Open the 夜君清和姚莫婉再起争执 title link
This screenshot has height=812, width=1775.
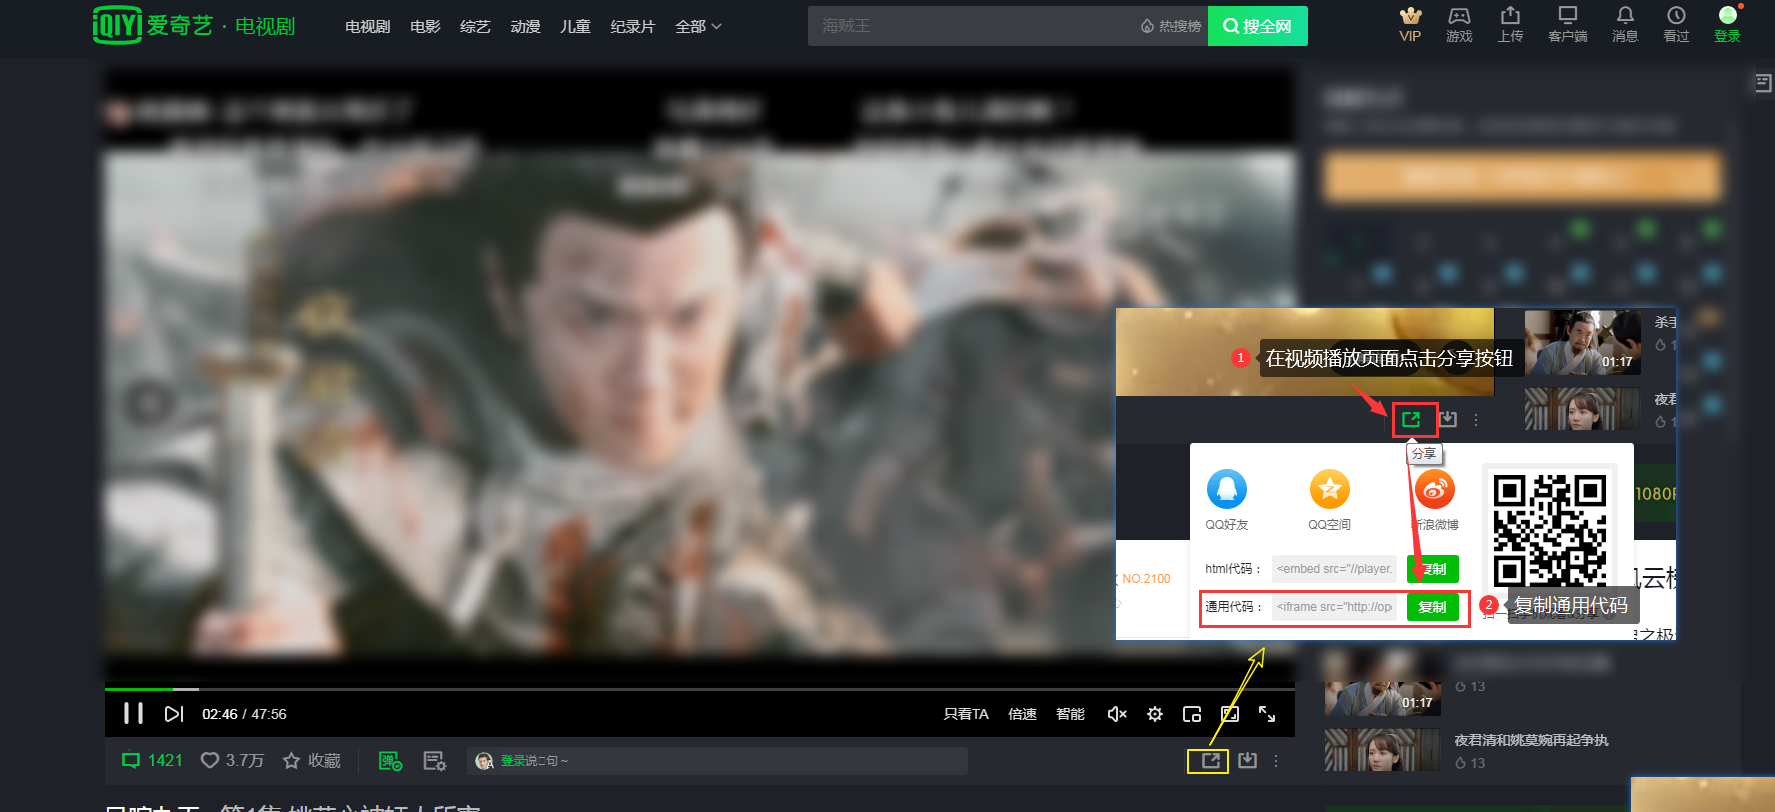click(1531, 741)
